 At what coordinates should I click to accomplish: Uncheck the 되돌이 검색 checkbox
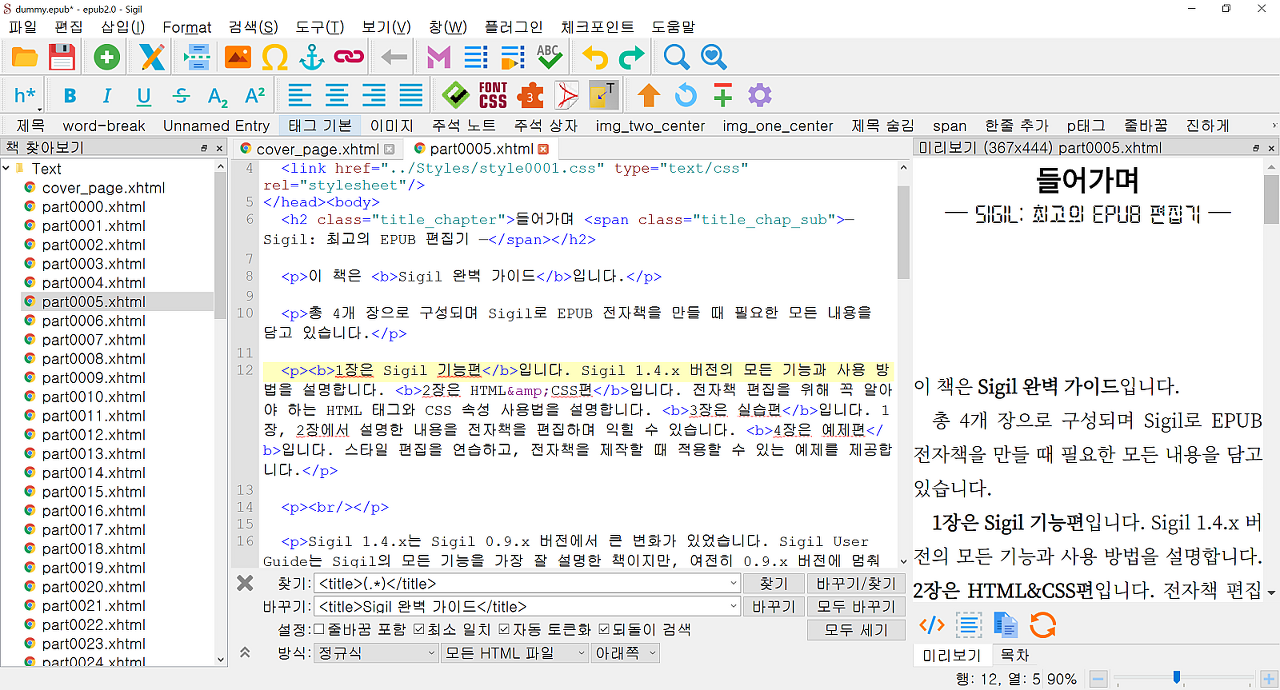604,630
